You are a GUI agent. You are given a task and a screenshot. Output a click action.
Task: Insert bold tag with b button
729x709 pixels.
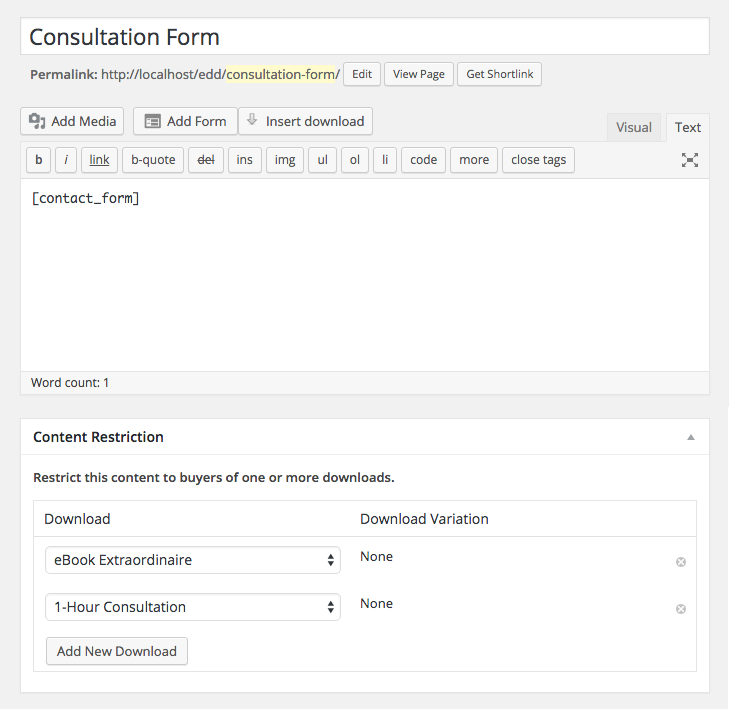[x=39, y=160]
